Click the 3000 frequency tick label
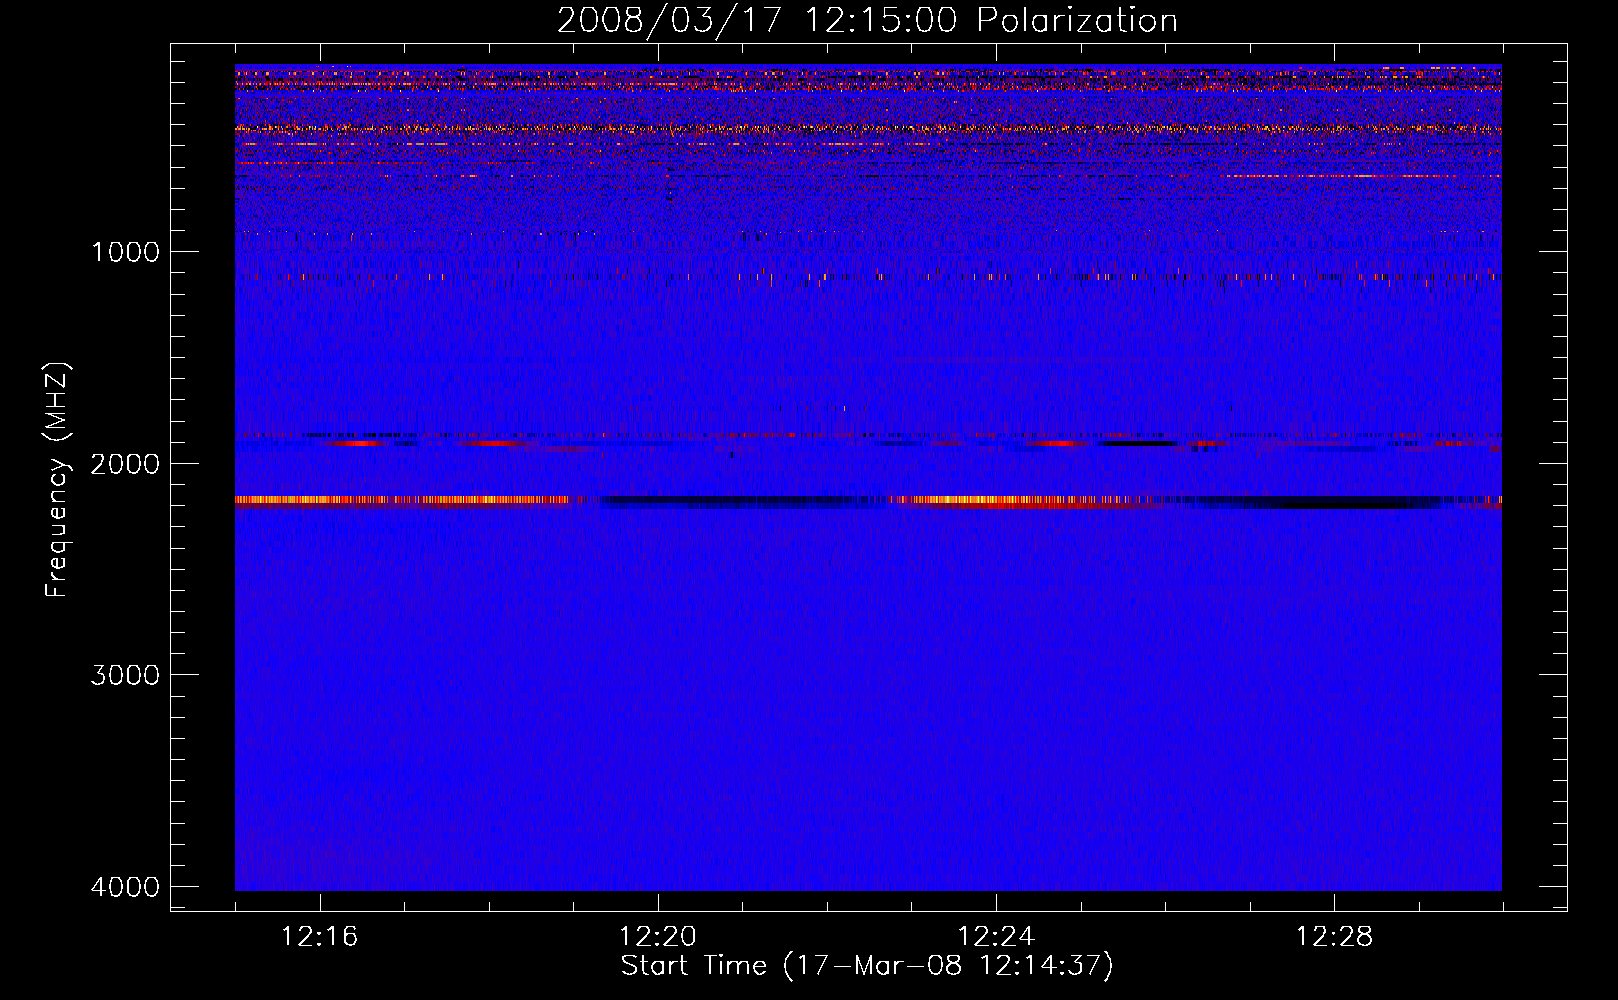1618x1000 pixels. (x=125, y=675)
